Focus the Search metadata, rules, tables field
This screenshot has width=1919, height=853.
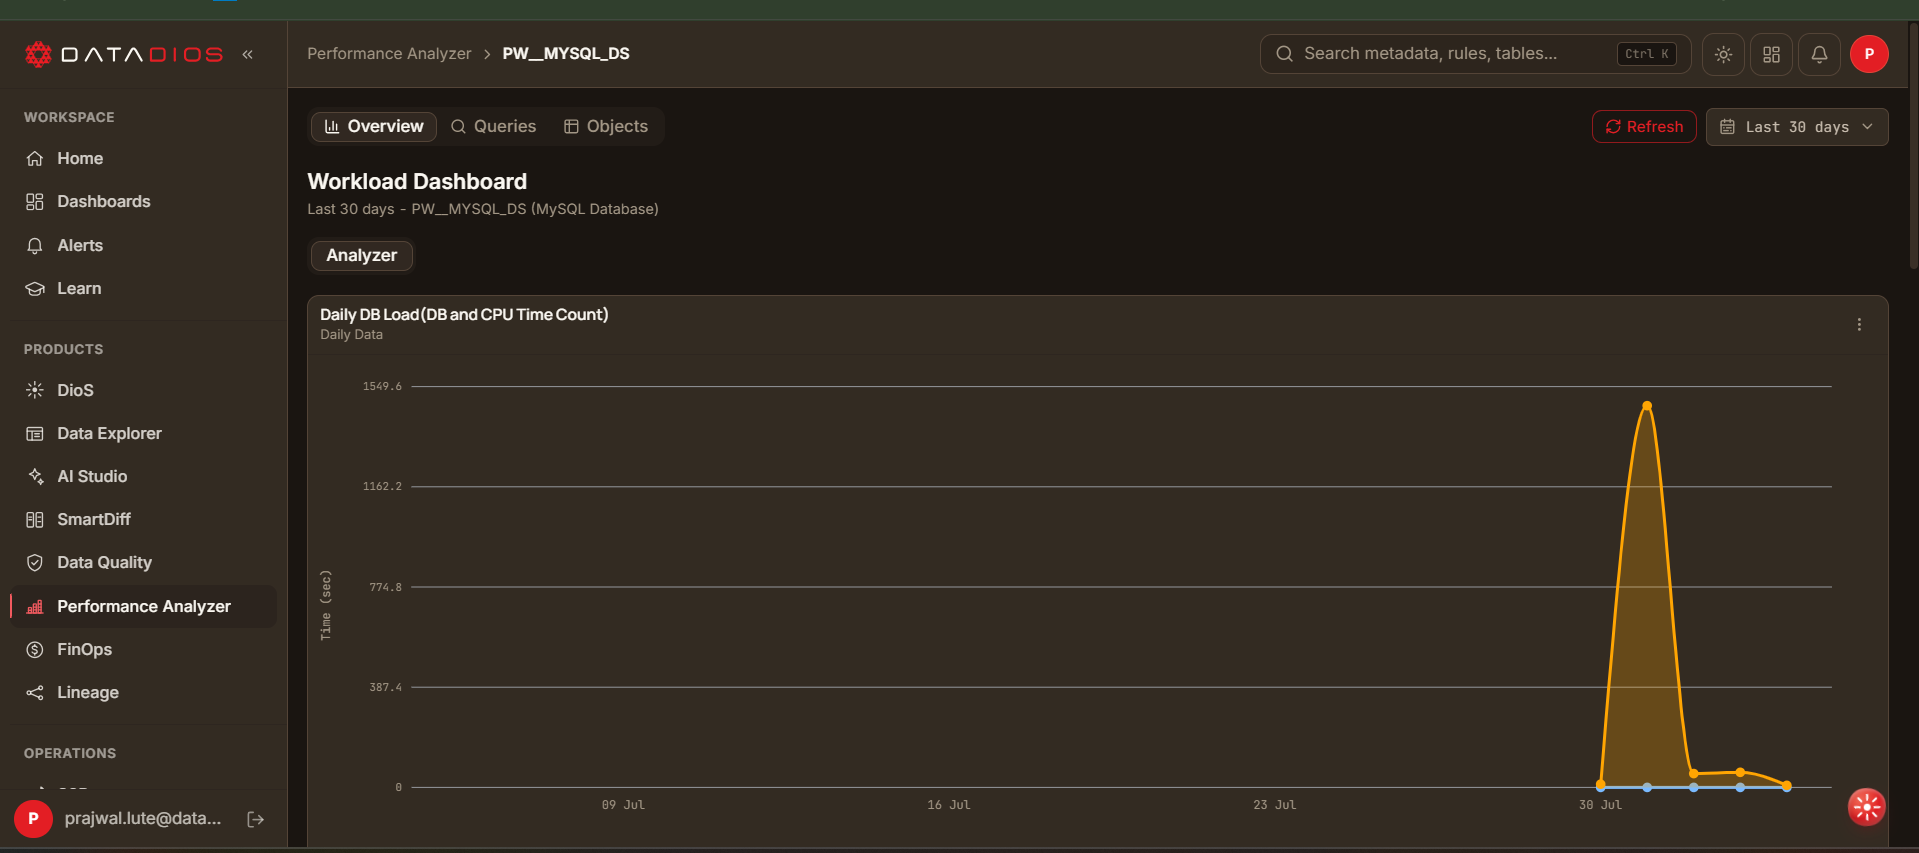1475,54
